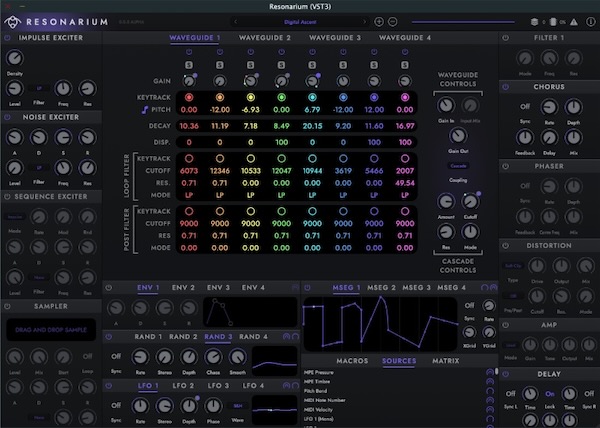Select MSEG 2 tab
Viewport: 600px width, 428px height.
point(382,287)
